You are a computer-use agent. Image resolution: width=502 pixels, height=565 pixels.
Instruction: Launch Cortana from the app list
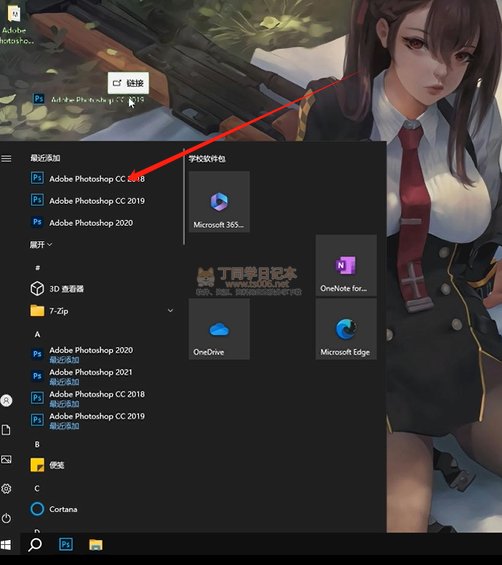54,509
